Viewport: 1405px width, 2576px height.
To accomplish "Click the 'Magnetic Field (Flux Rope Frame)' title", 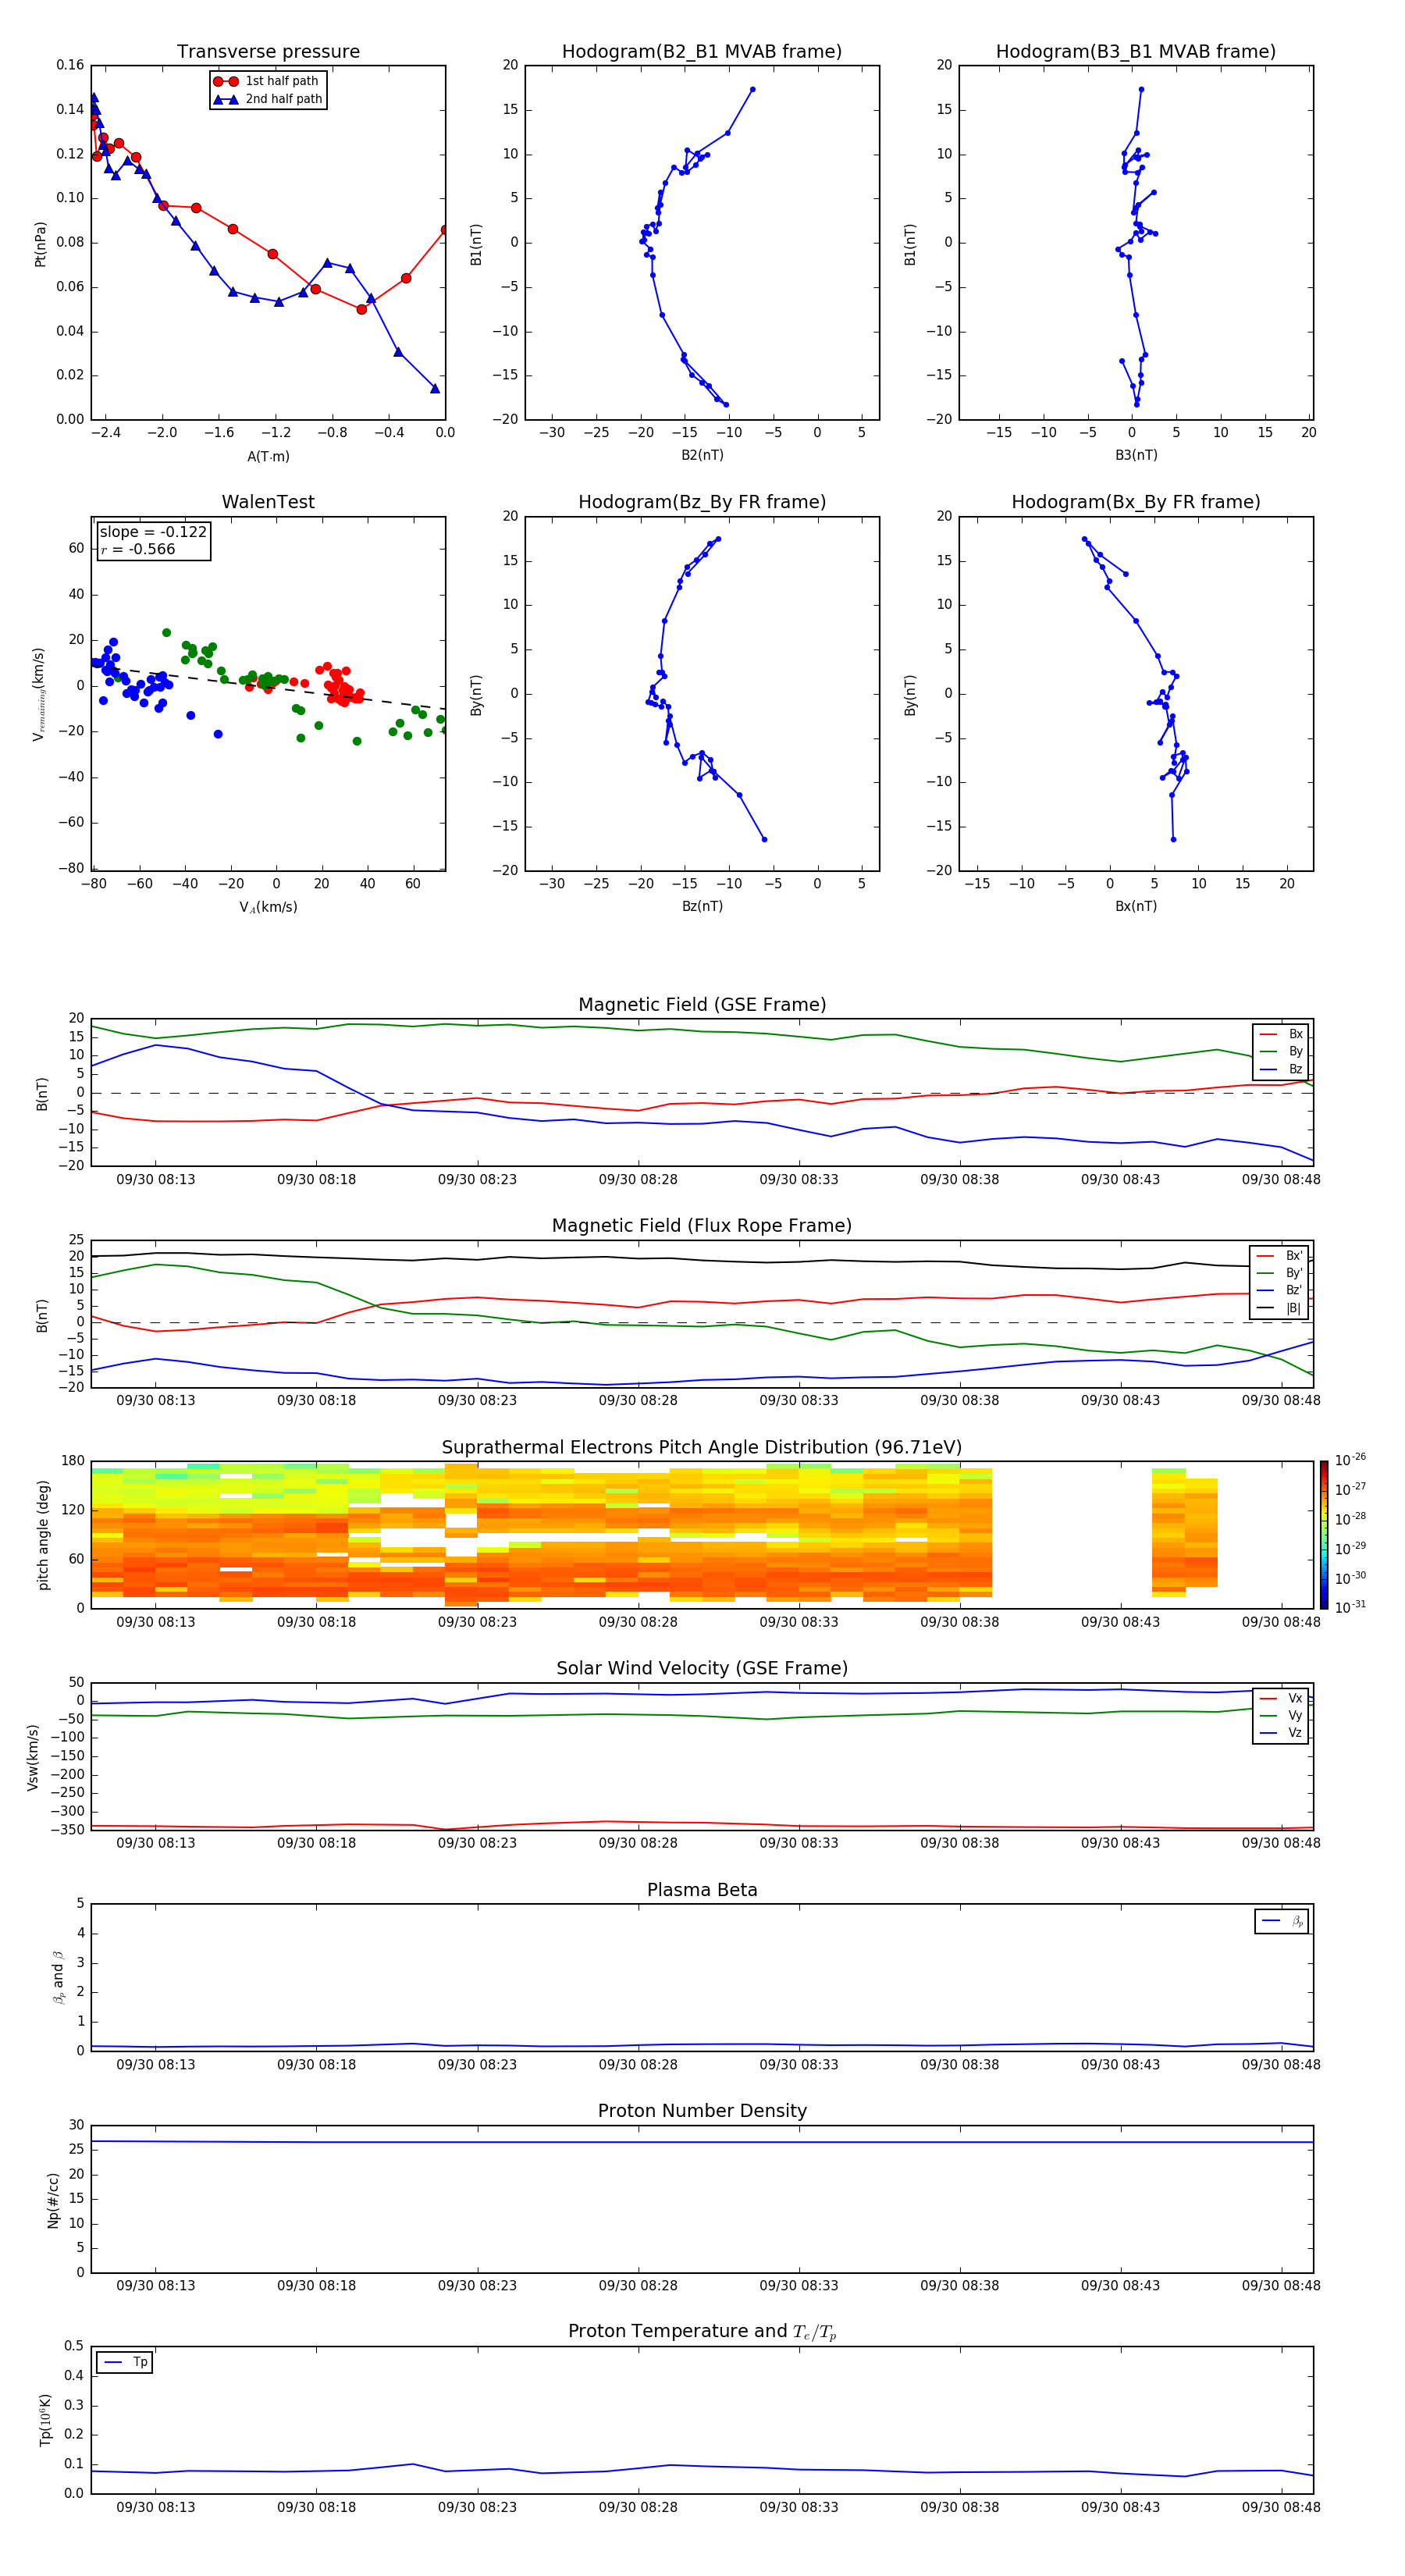I will [x=702, y=1226].
